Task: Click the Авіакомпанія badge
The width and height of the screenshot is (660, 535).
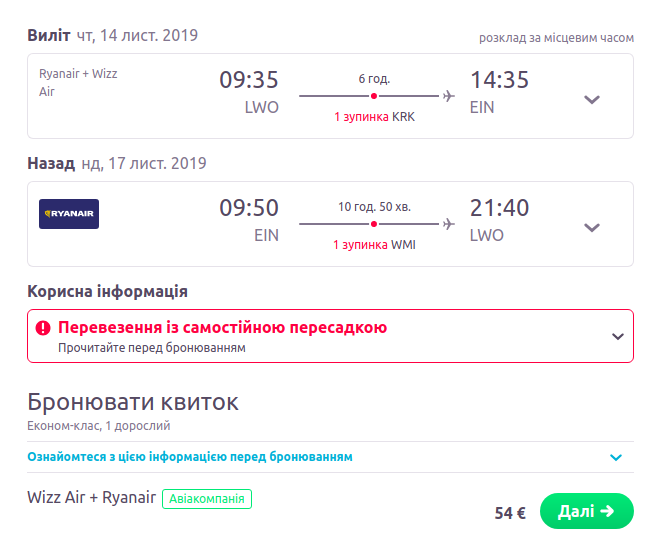Action: tap(207, 498)
